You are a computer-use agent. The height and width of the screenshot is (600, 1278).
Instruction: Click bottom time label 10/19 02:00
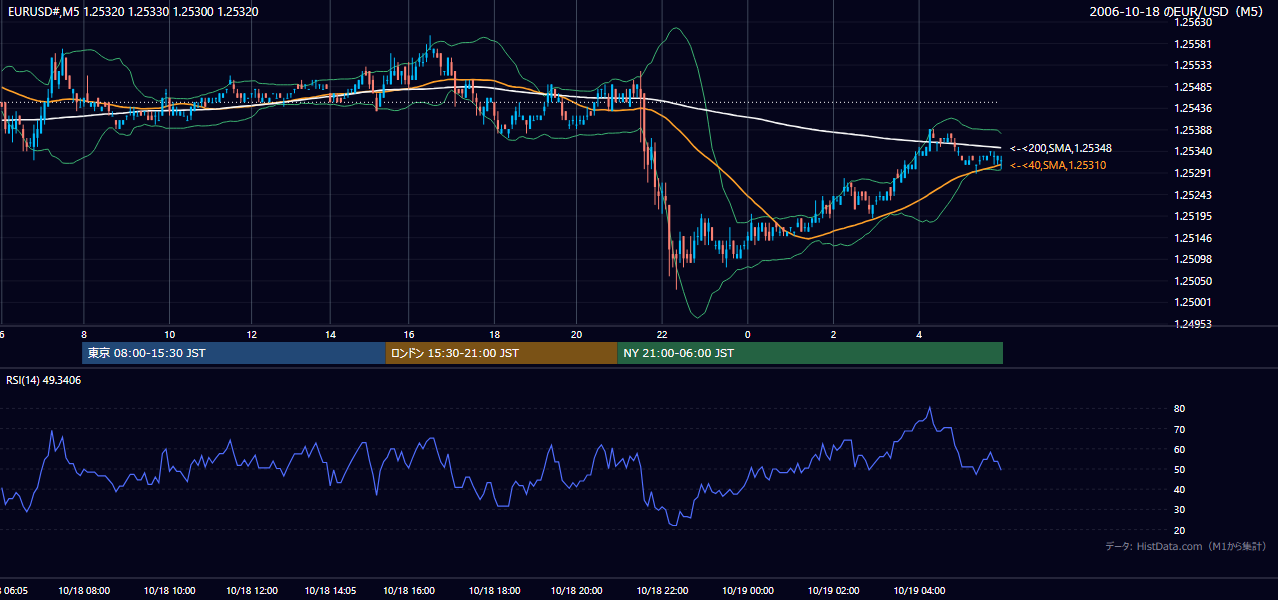[x=834, y=591]
